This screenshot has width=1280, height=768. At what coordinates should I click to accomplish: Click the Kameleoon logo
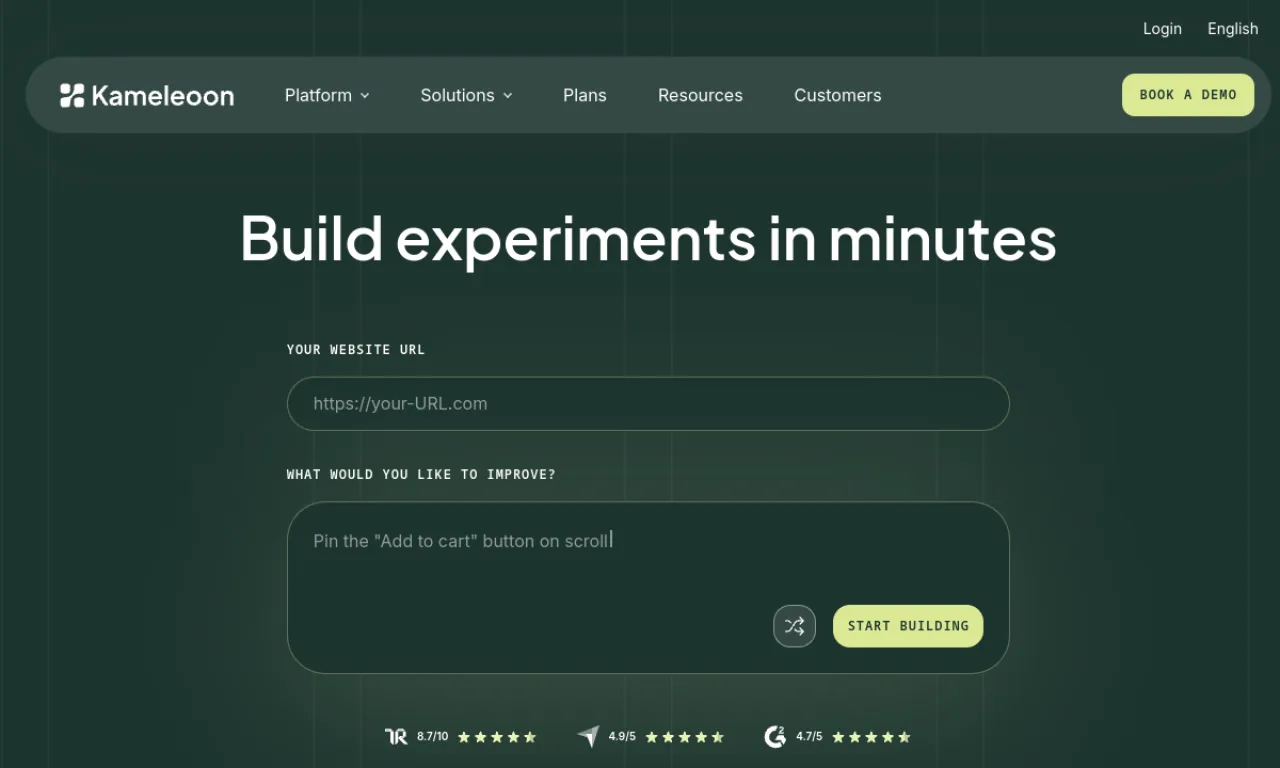147,95
